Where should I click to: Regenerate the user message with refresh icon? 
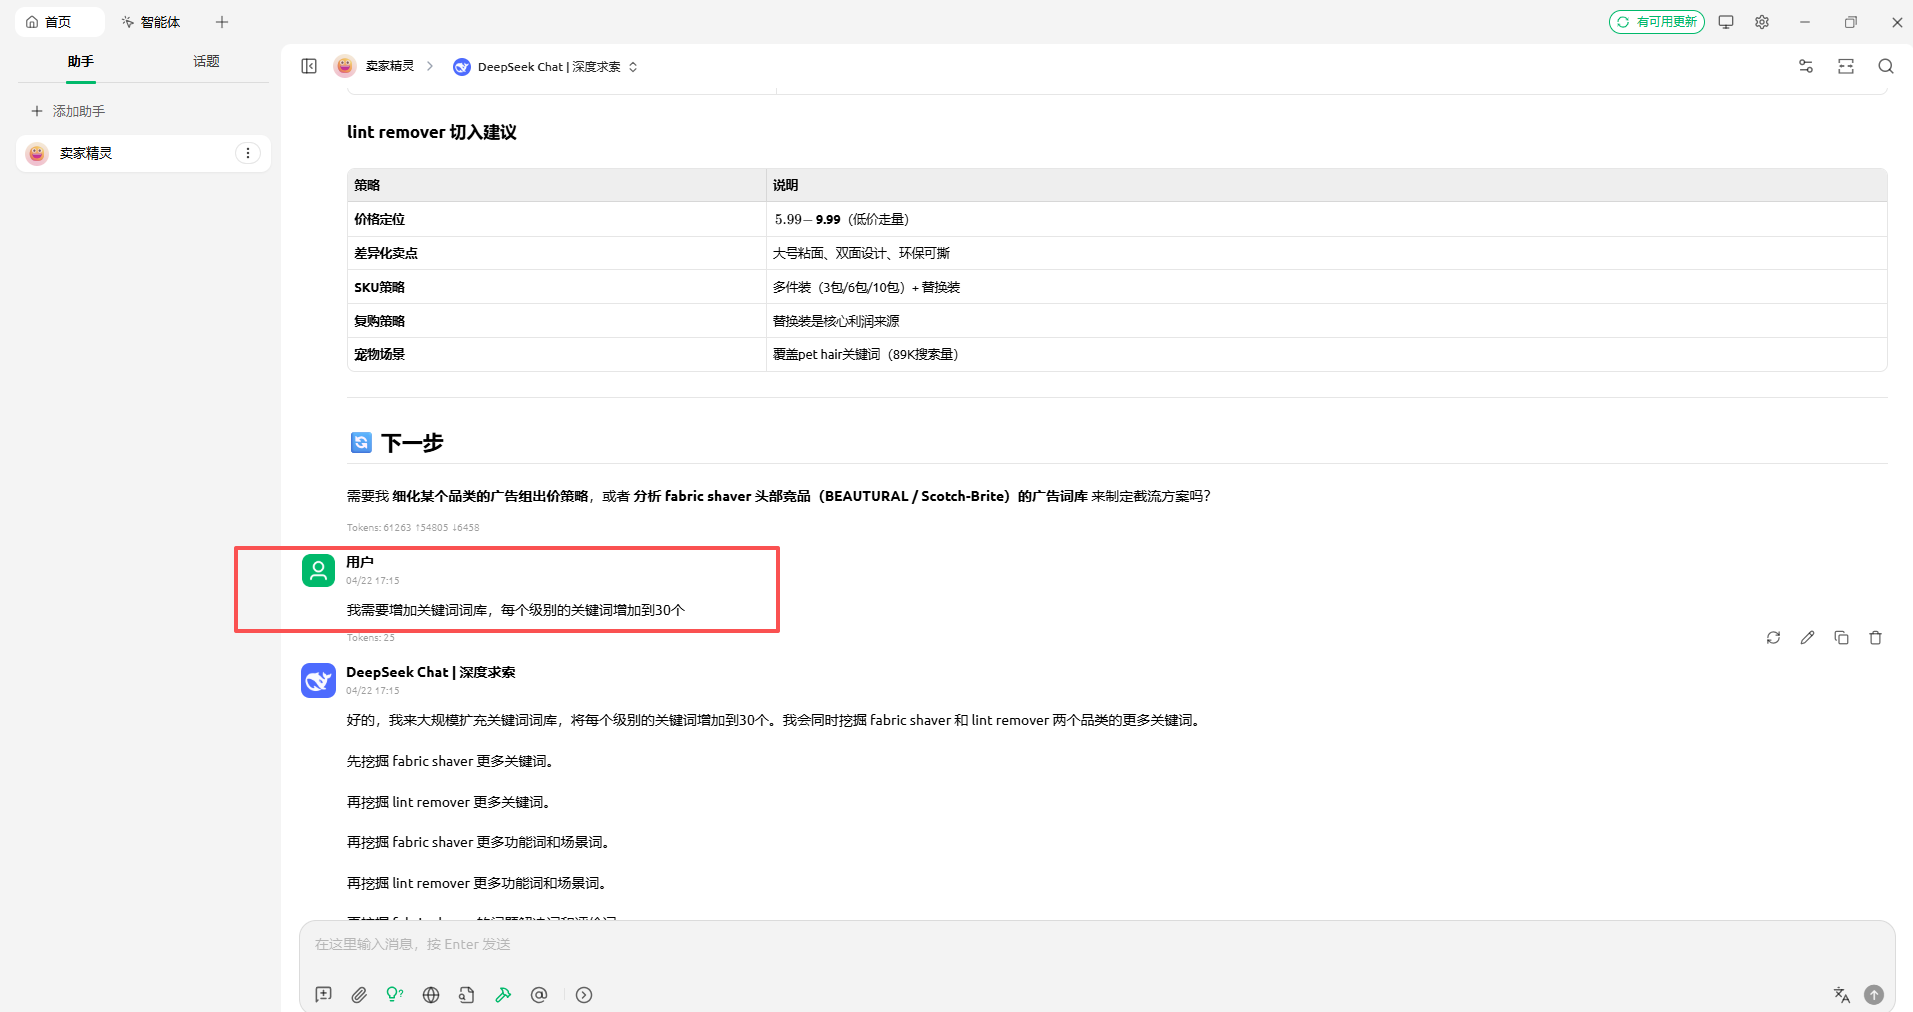point(1773,638)
